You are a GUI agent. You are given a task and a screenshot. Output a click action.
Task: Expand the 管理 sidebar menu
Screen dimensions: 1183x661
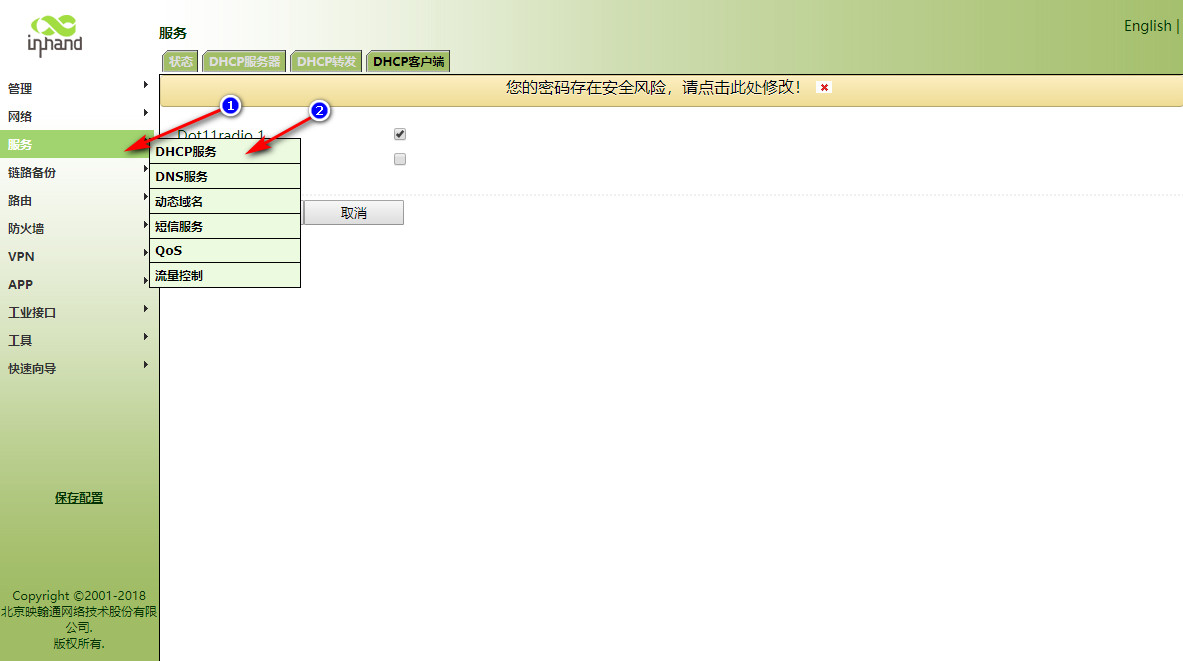click(x=20, y=88)
